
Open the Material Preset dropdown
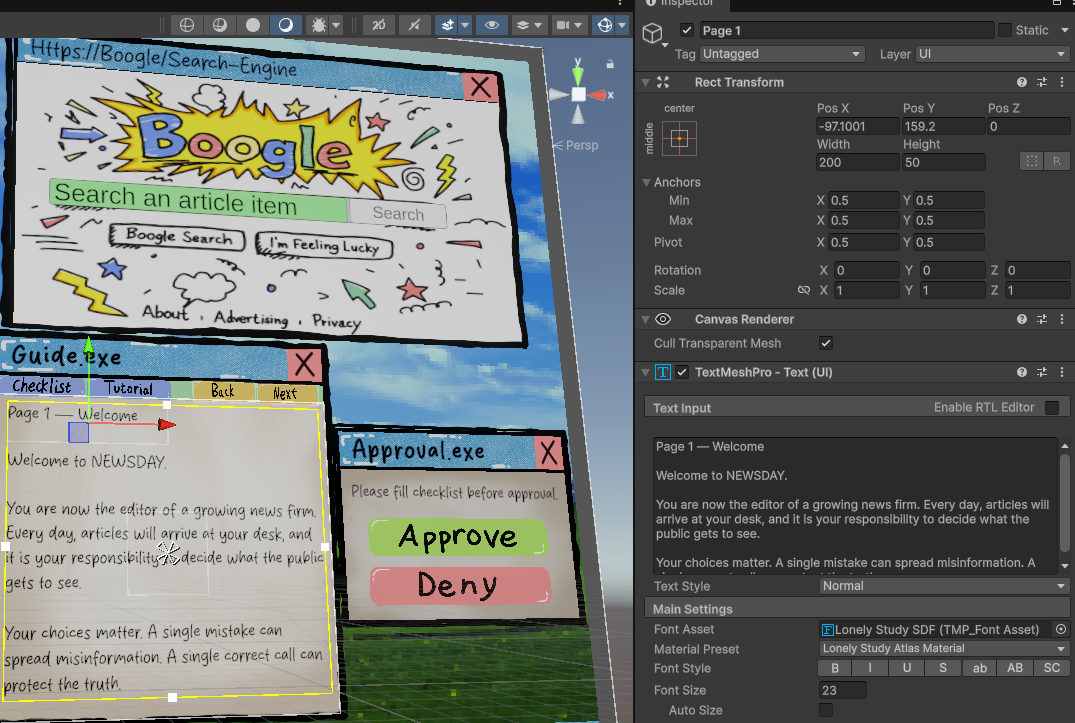coord(944,648)
